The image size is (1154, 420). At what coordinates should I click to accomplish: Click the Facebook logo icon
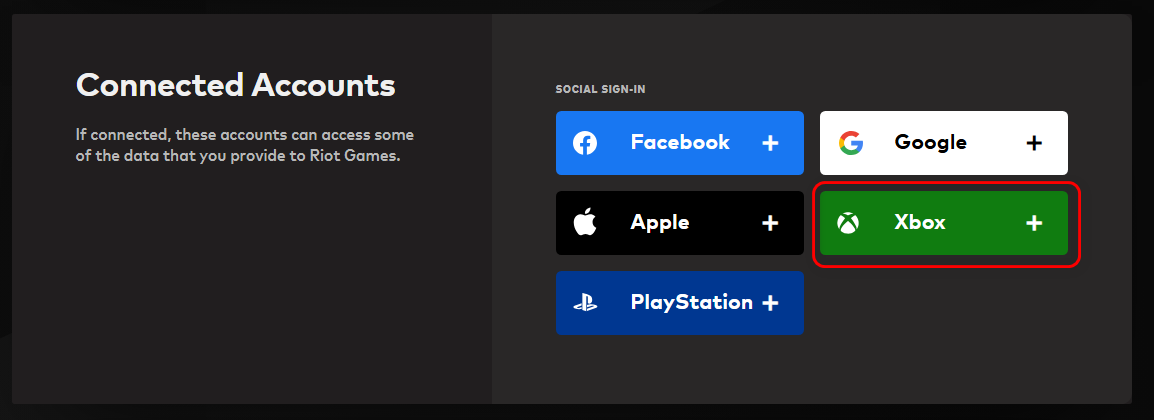click(x=585, y=143)
